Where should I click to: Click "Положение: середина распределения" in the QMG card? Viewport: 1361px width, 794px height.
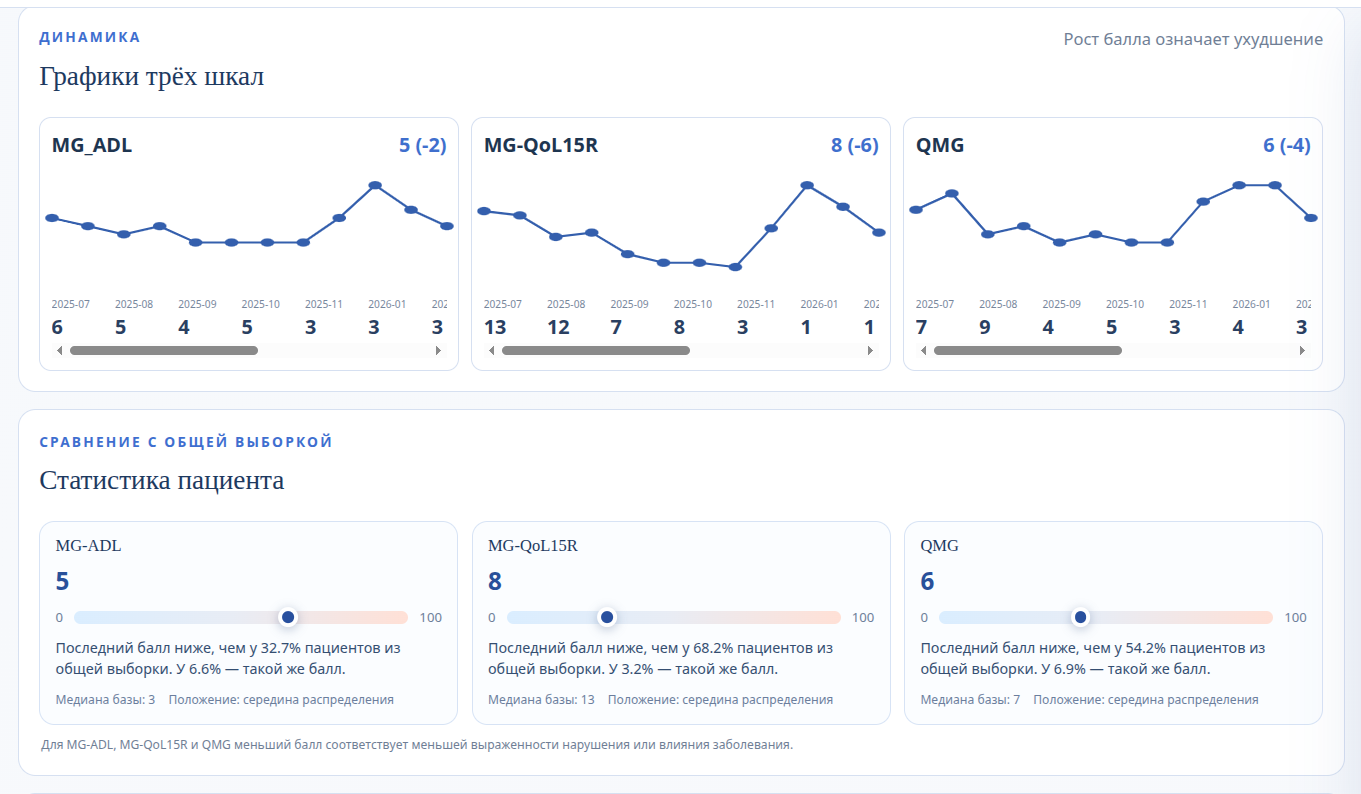click(1146, 700)
